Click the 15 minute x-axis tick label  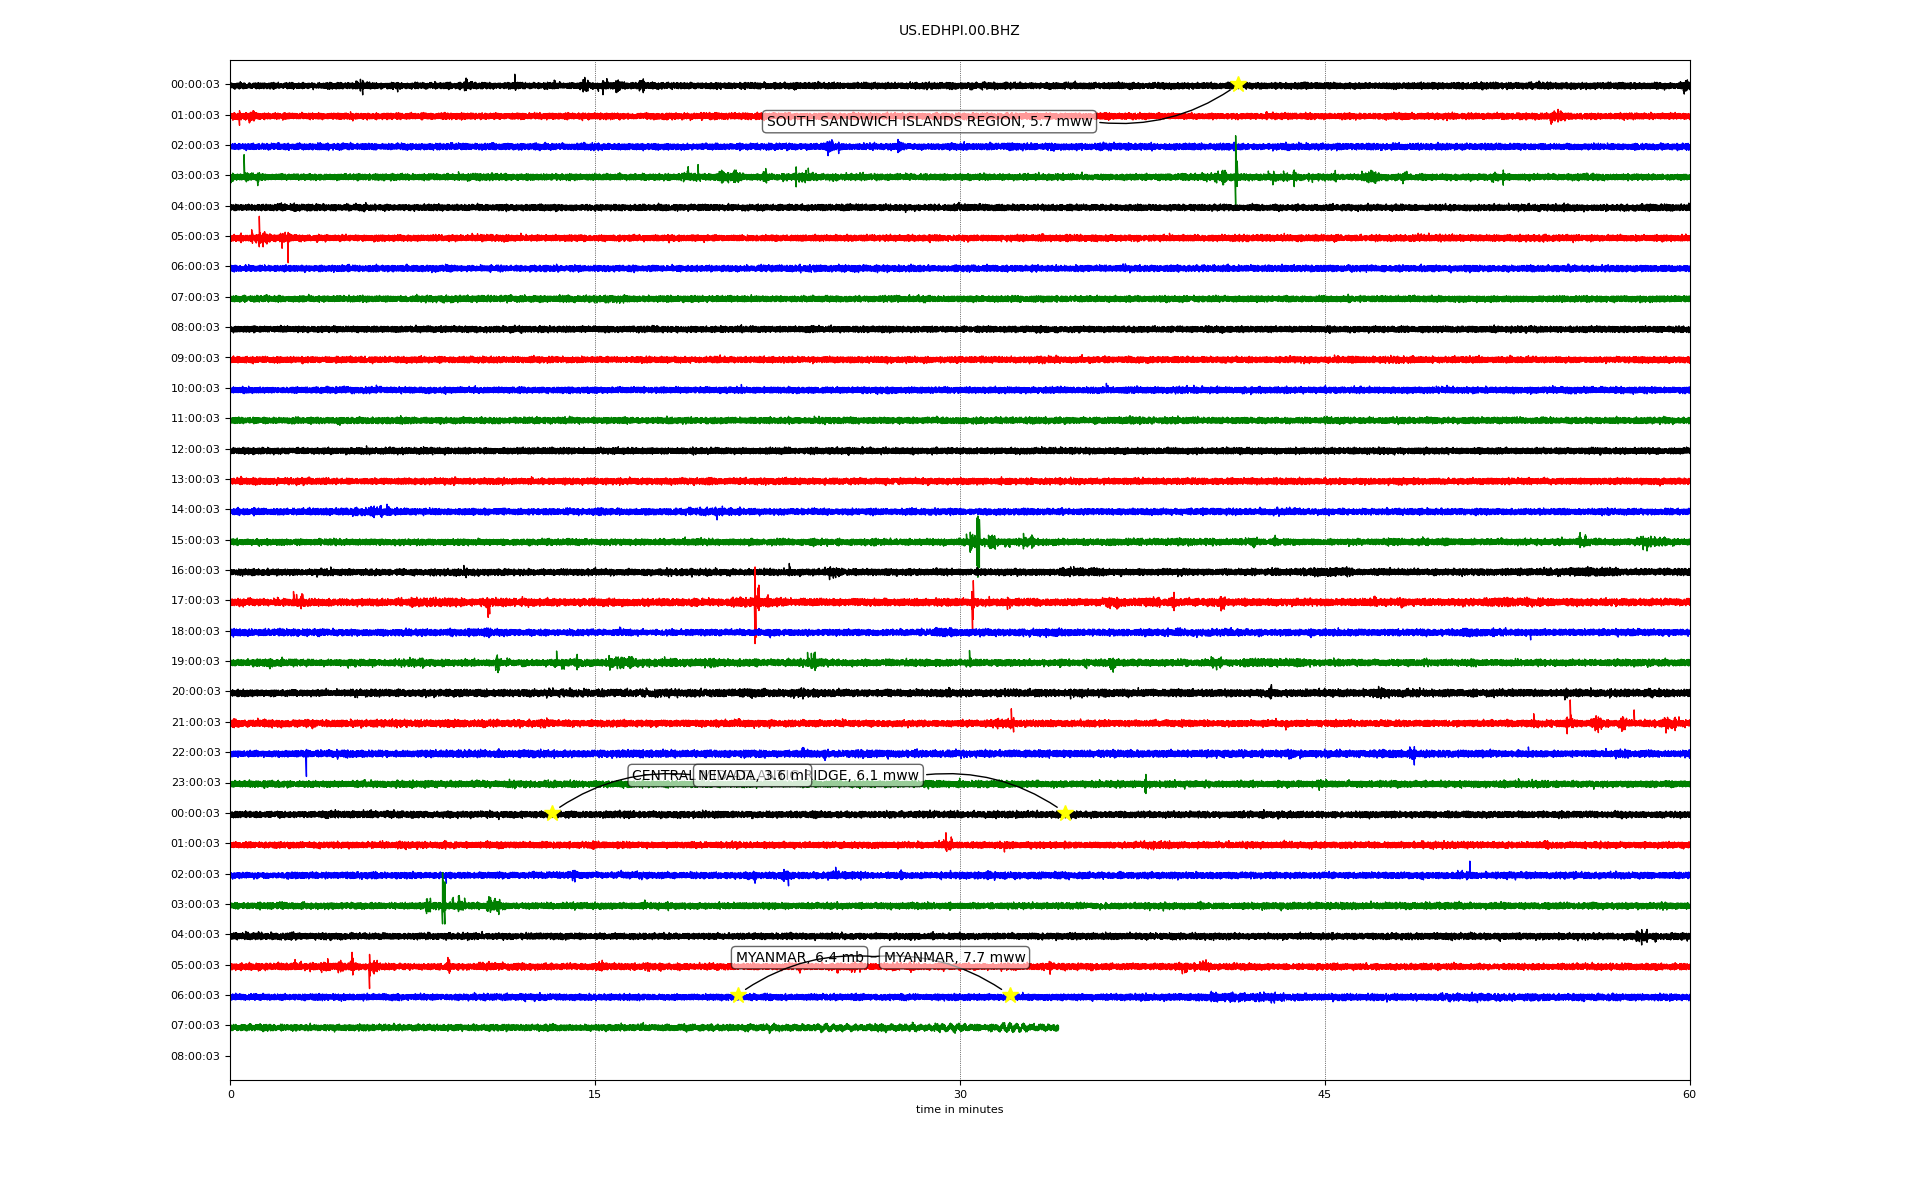tap(595, 1095)
